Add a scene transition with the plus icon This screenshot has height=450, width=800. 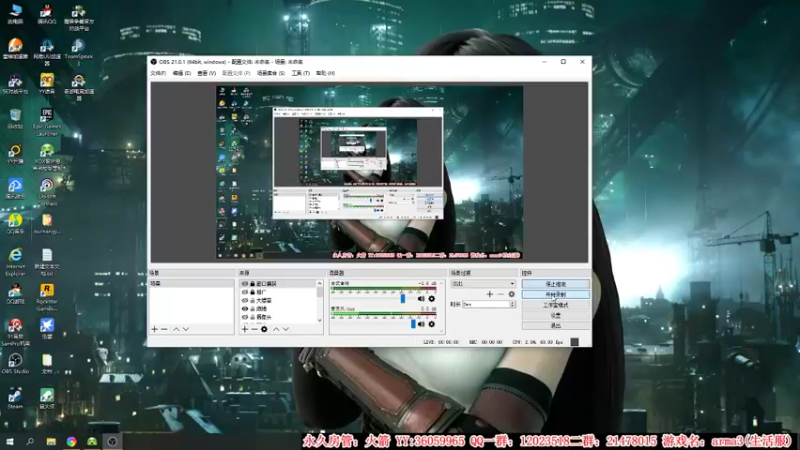(x=490, y=294)
